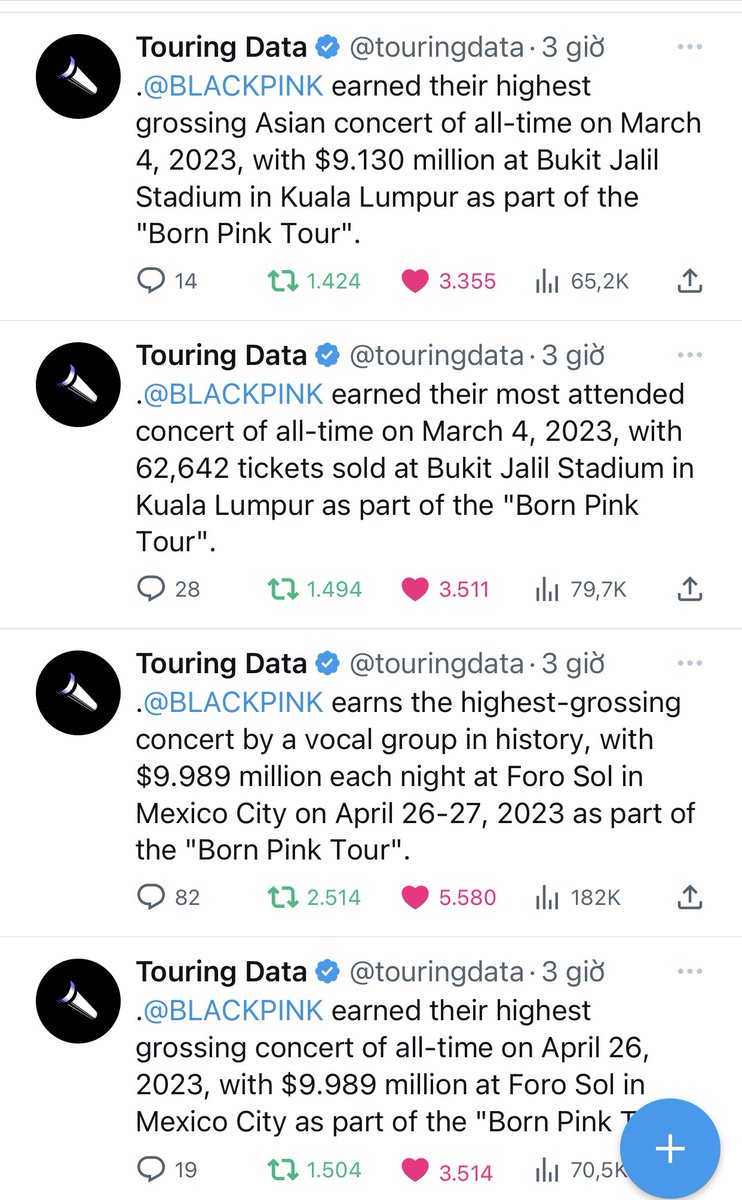Share the tweet with 79,7K views
The width and height of the screenshot is (742, 1200).
[x=690, y=590]
